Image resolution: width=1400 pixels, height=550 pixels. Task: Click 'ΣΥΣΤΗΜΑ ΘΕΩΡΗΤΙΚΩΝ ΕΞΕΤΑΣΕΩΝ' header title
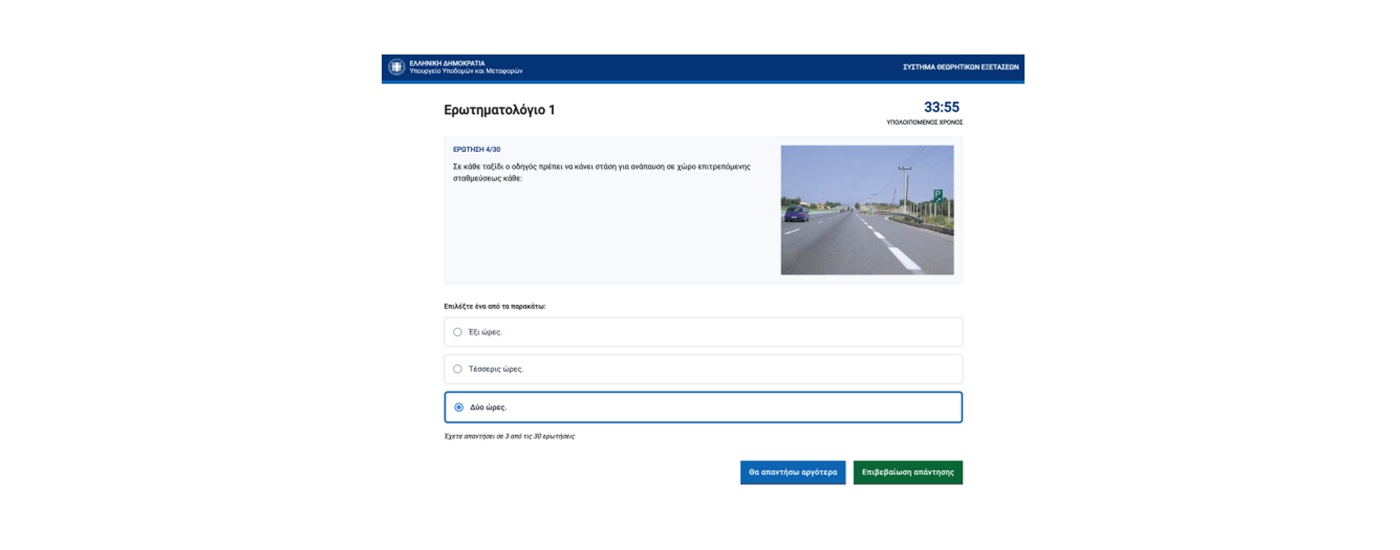[960, 67]
